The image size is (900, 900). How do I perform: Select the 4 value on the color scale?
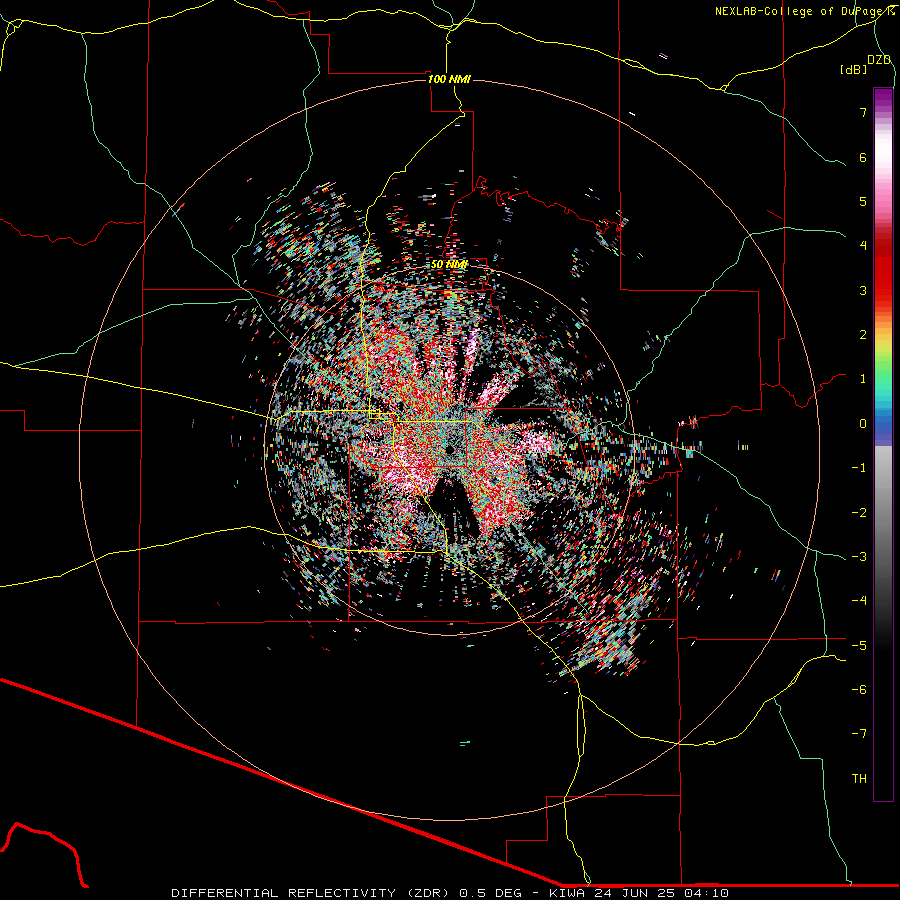[863, 245]
